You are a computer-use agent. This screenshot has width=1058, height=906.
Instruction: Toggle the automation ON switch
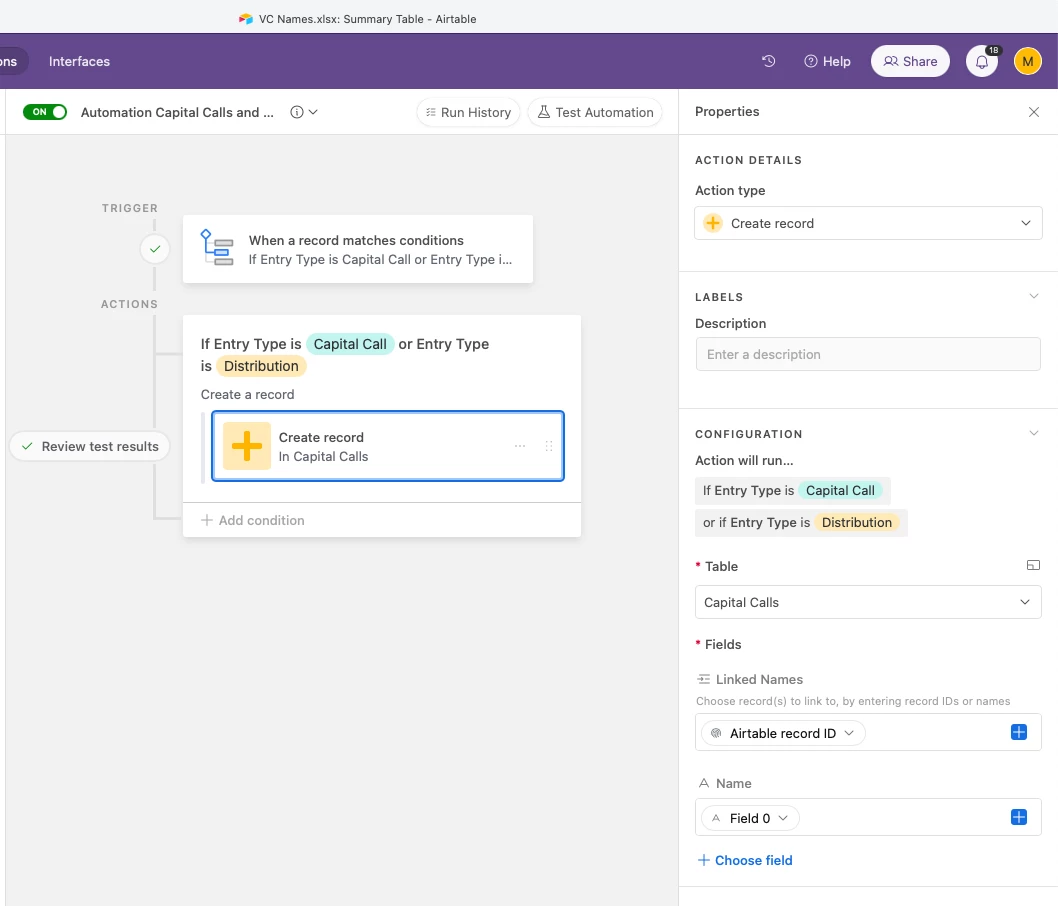(45, 112)
